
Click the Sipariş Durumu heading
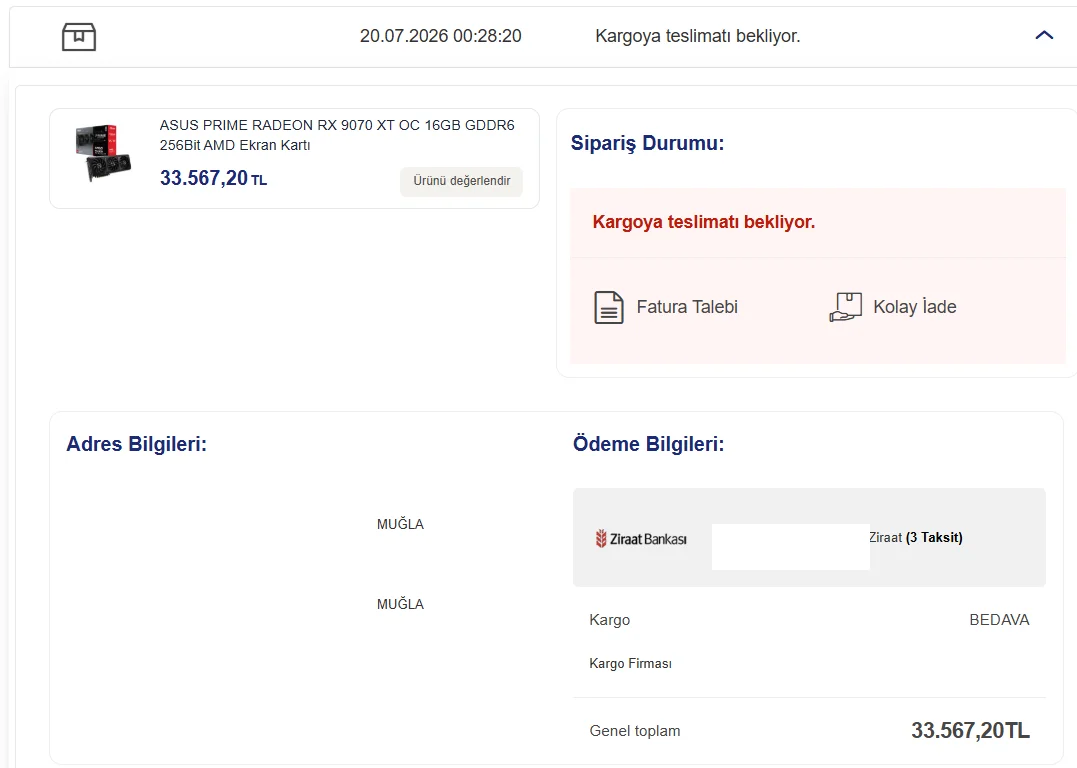(x=647, y=143)
